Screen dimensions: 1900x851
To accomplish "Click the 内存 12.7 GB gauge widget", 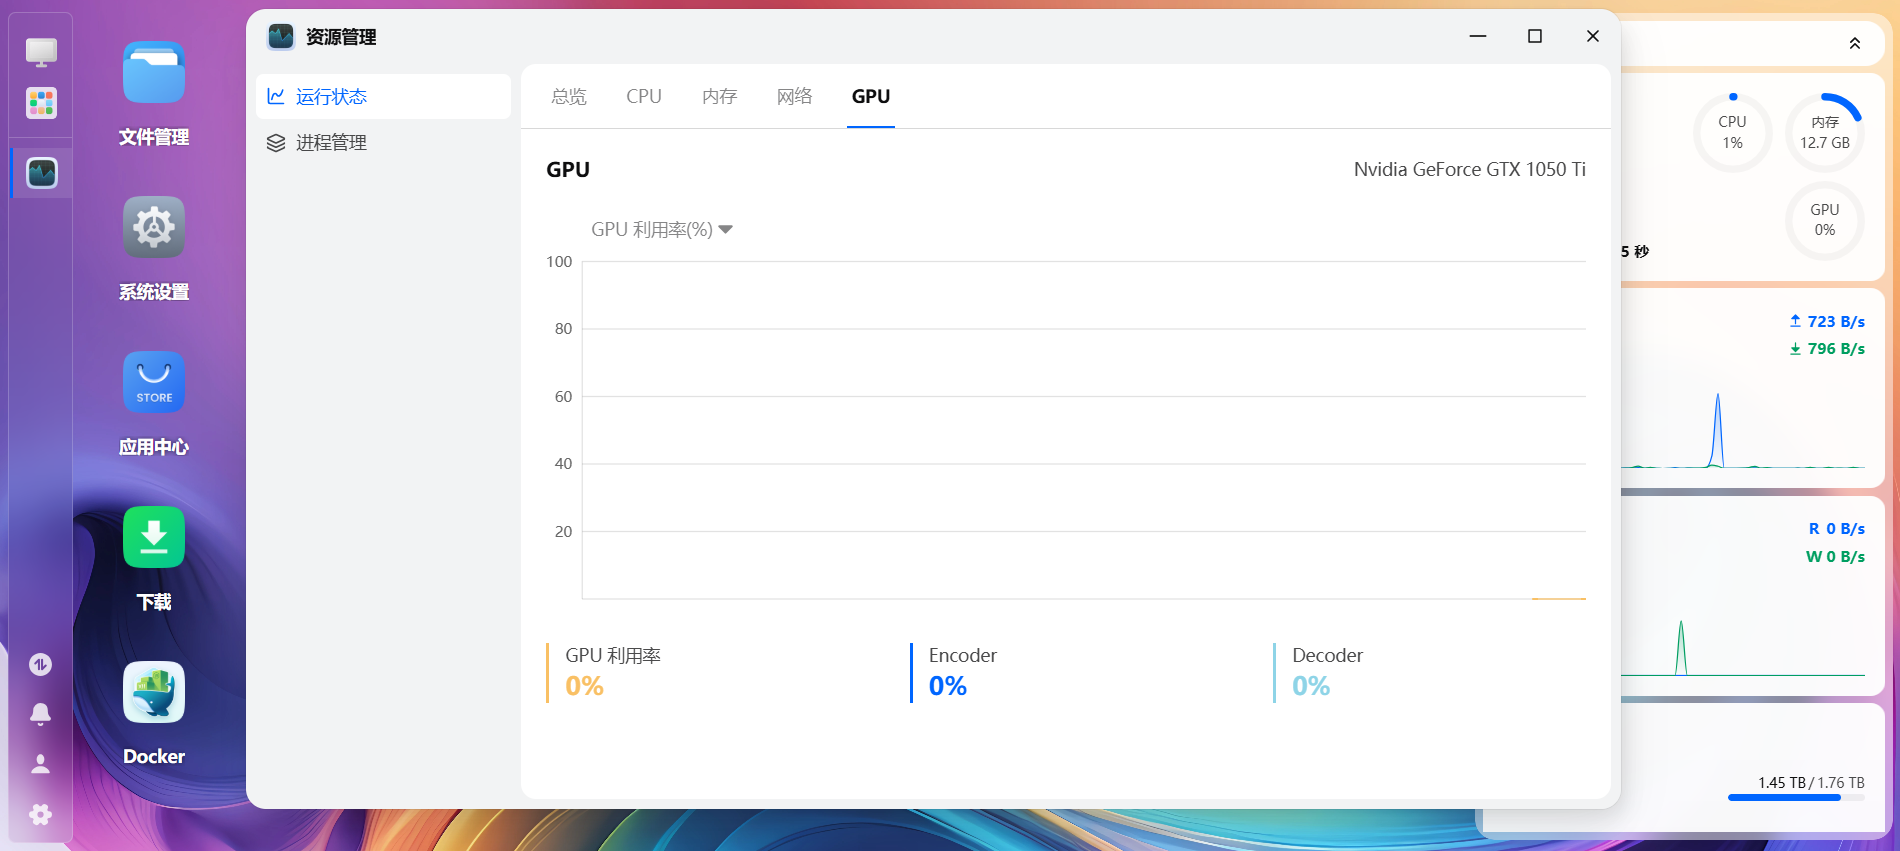I will point(1825,132).
